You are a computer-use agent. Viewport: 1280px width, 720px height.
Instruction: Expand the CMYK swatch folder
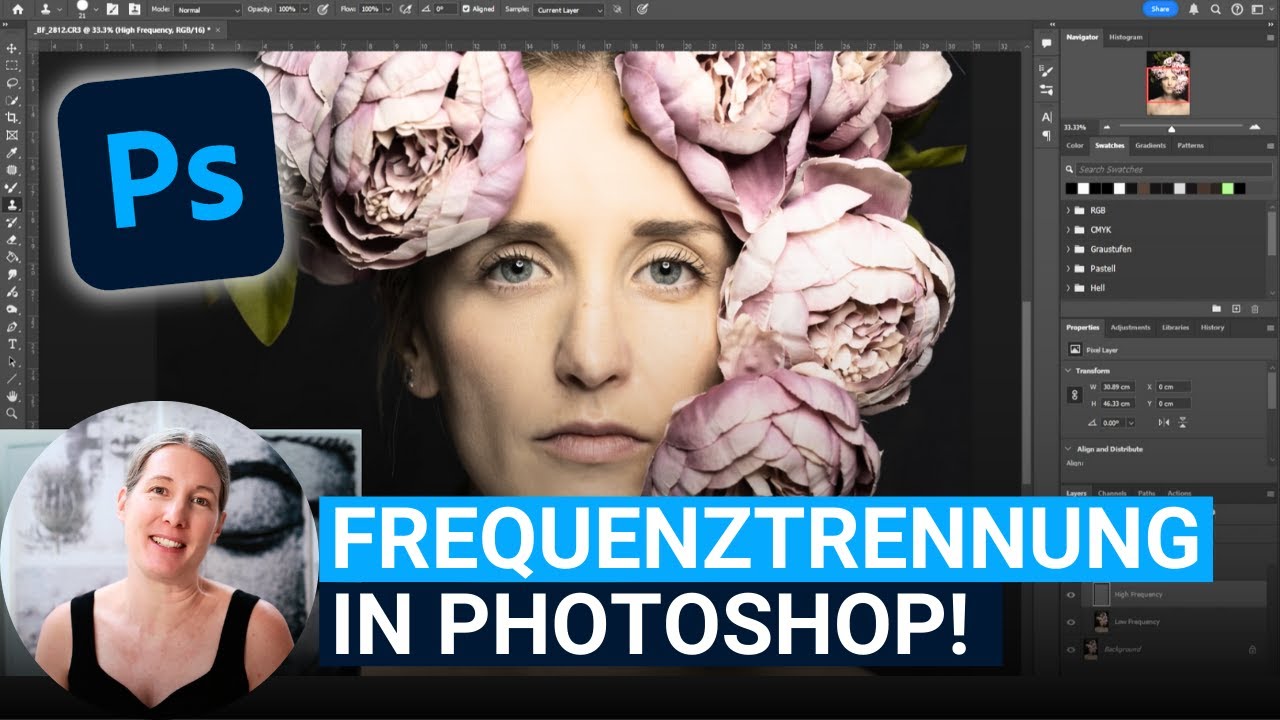point(1069,230)
